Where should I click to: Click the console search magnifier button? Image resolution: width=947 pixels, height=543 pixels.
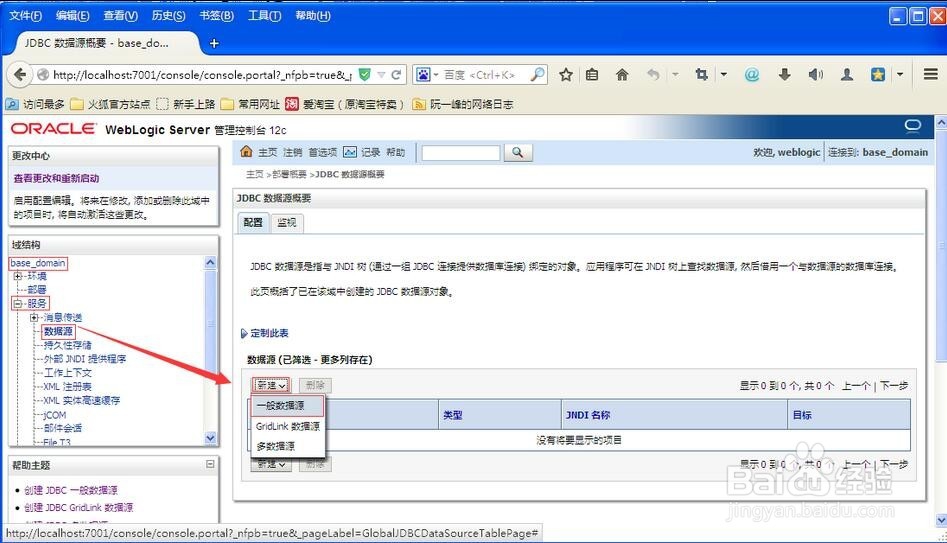pyautogui.click(x=517, y=152)
